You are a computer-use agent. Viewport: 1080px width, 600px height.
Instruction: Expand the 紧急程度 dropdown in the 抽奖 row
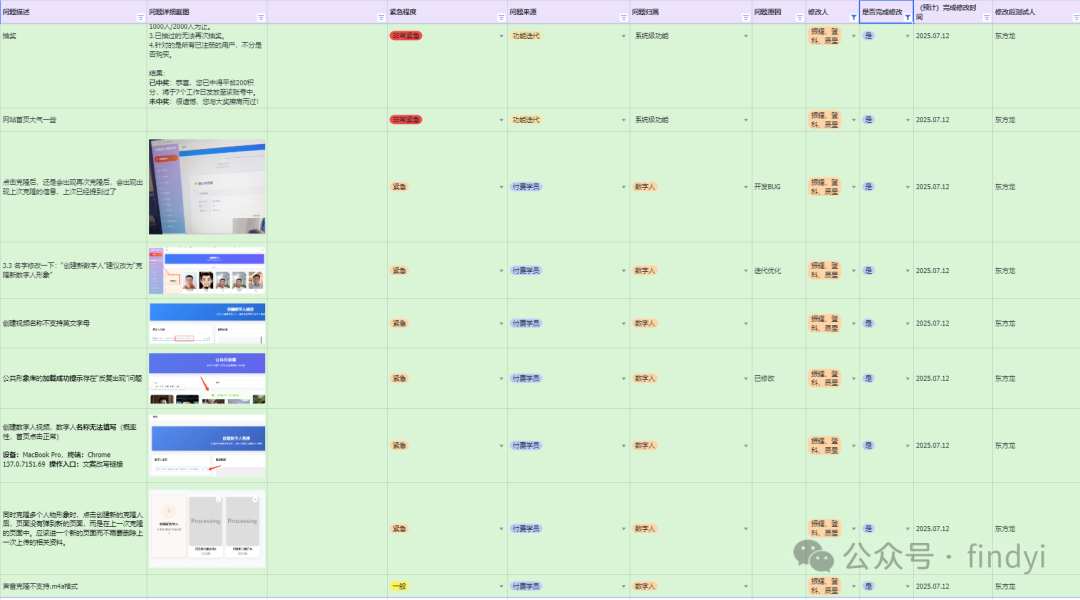coord(501,36)
